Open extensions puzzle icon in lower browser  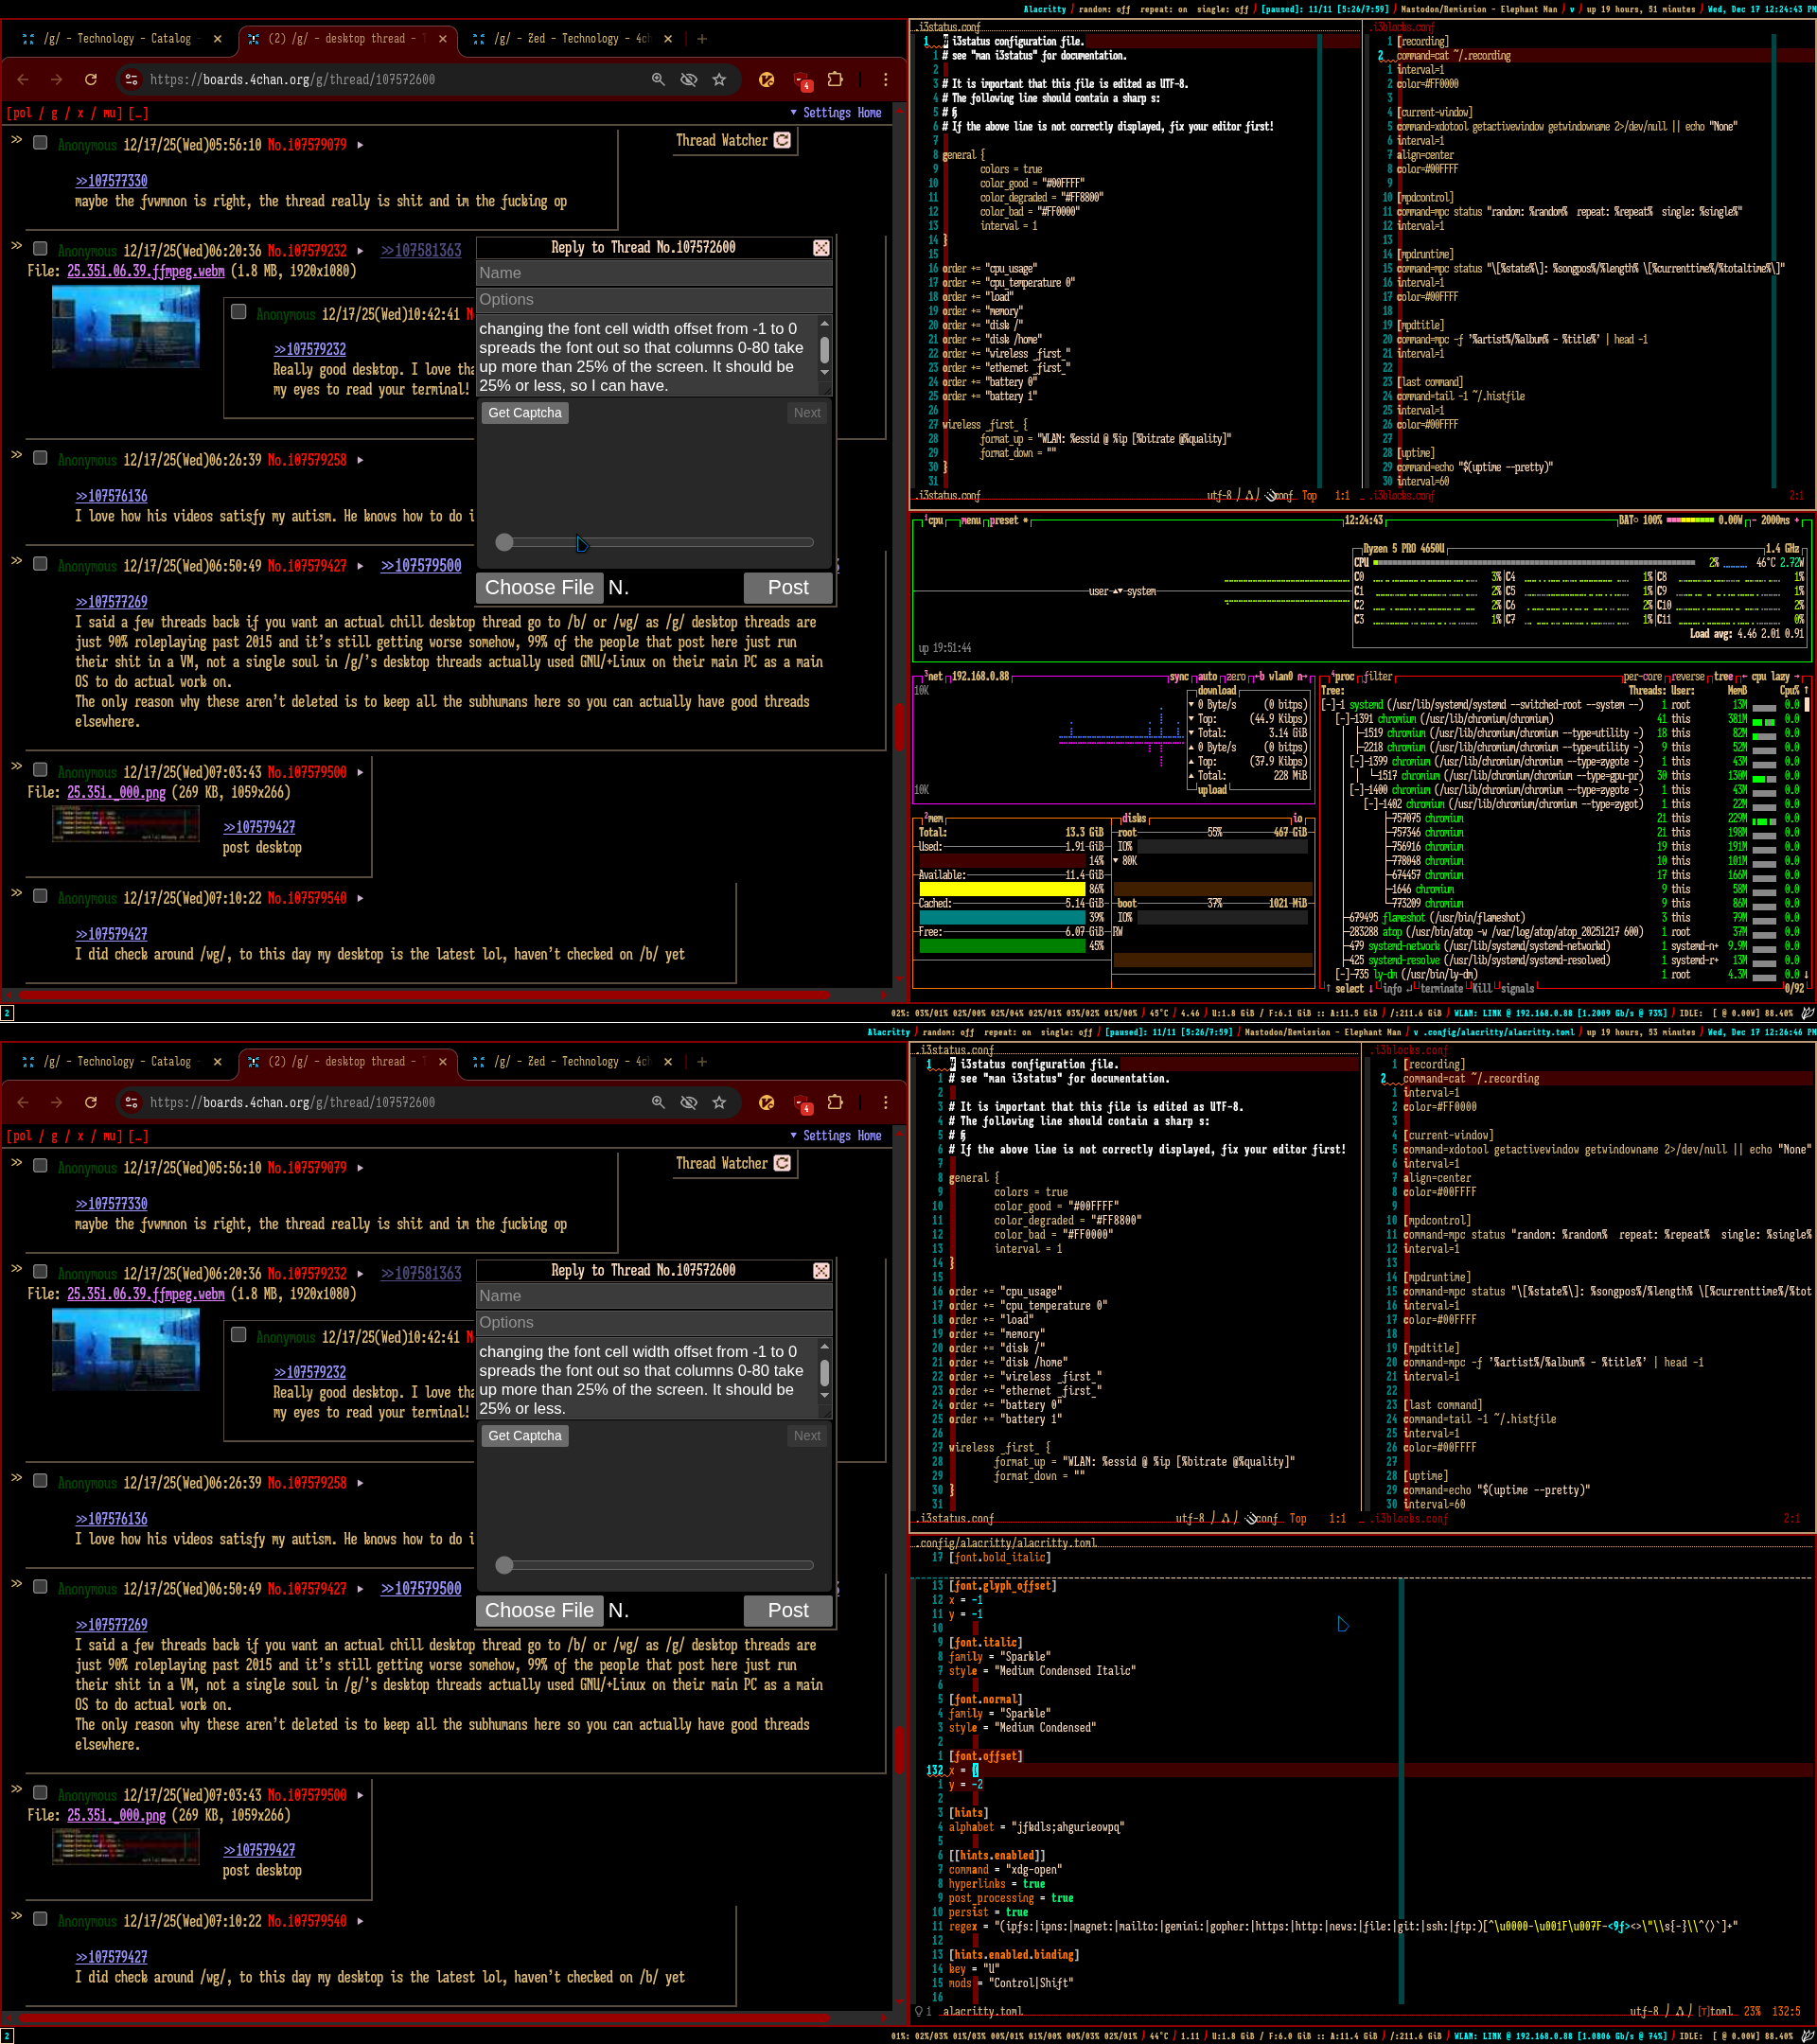(x=835, y=1102)
